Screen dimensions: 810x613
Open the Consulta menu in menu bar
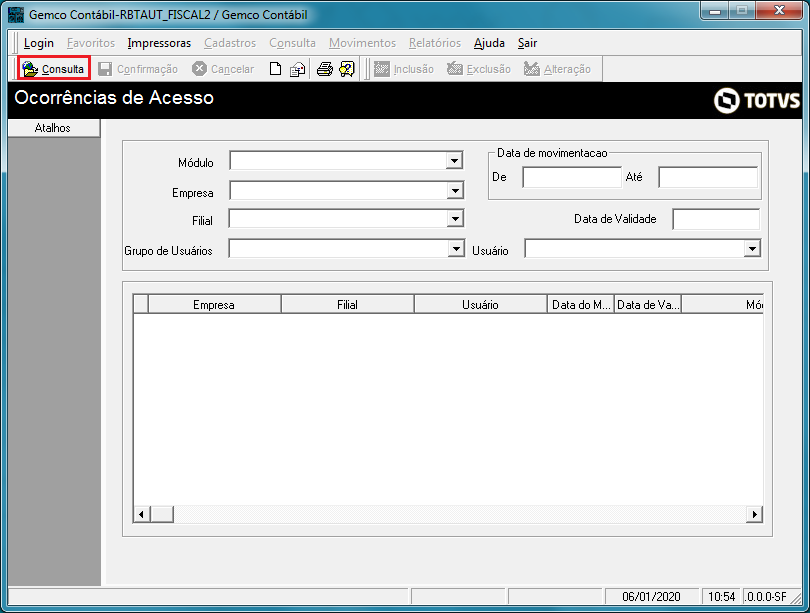(292, 43)
